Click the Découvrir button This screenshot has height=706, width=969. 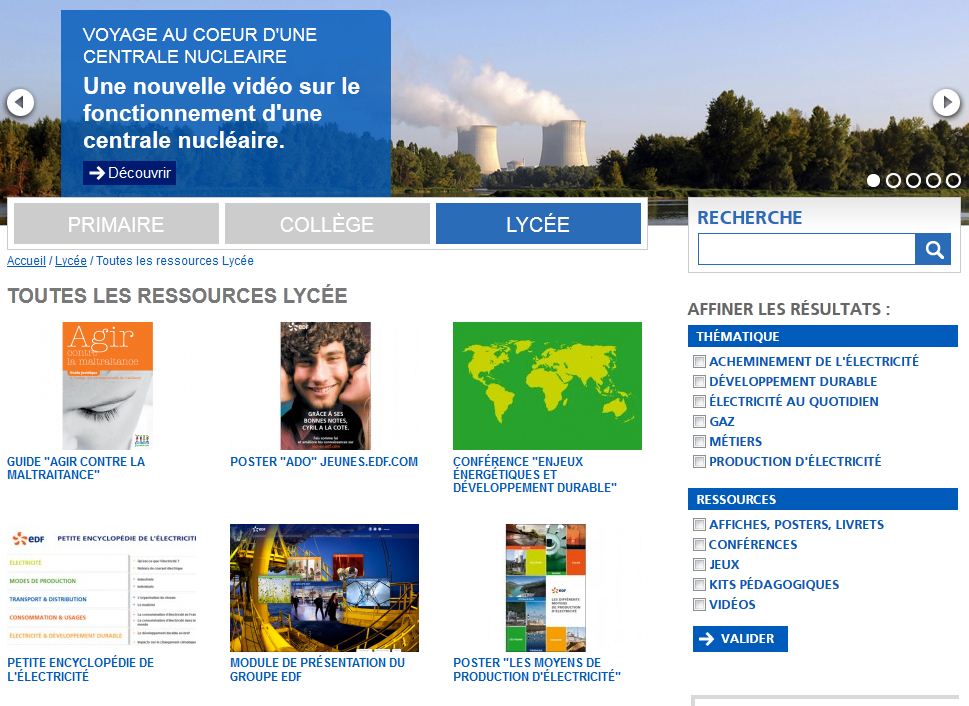point(130,172)
